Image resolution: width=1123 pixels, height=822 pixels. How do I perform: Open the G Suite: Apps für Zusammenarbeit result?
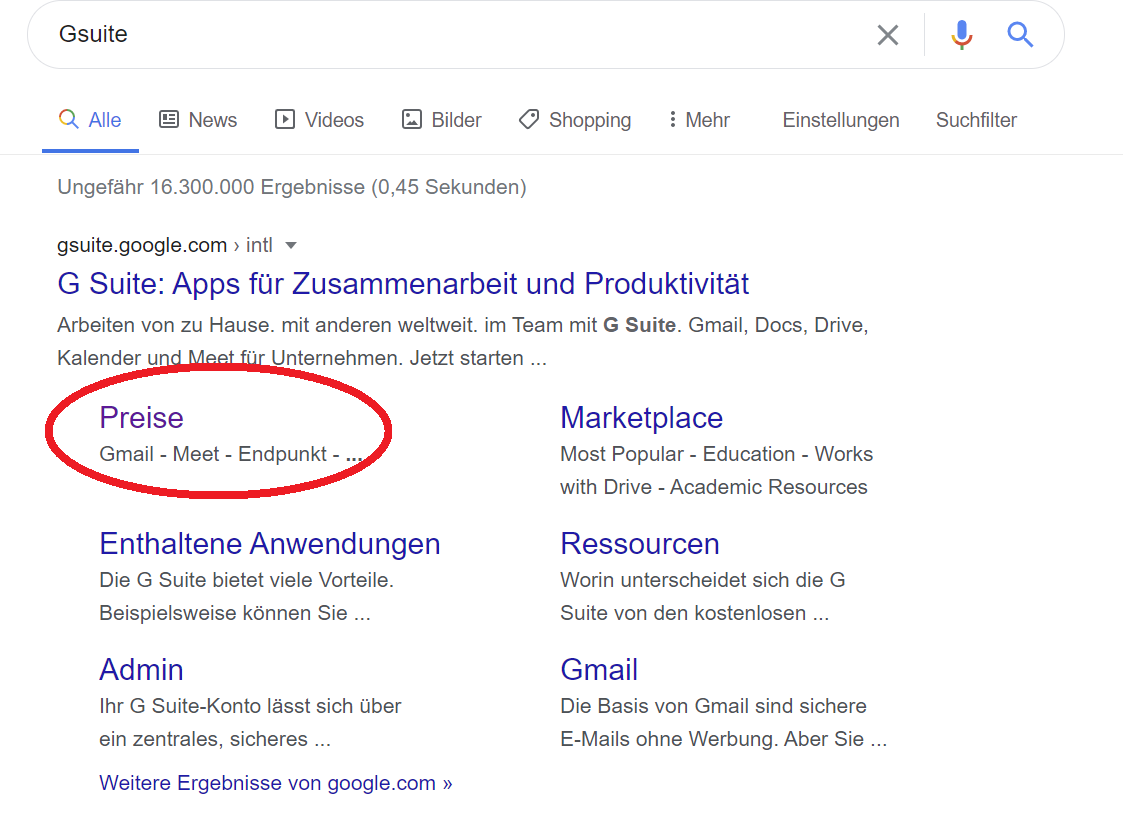403,284
